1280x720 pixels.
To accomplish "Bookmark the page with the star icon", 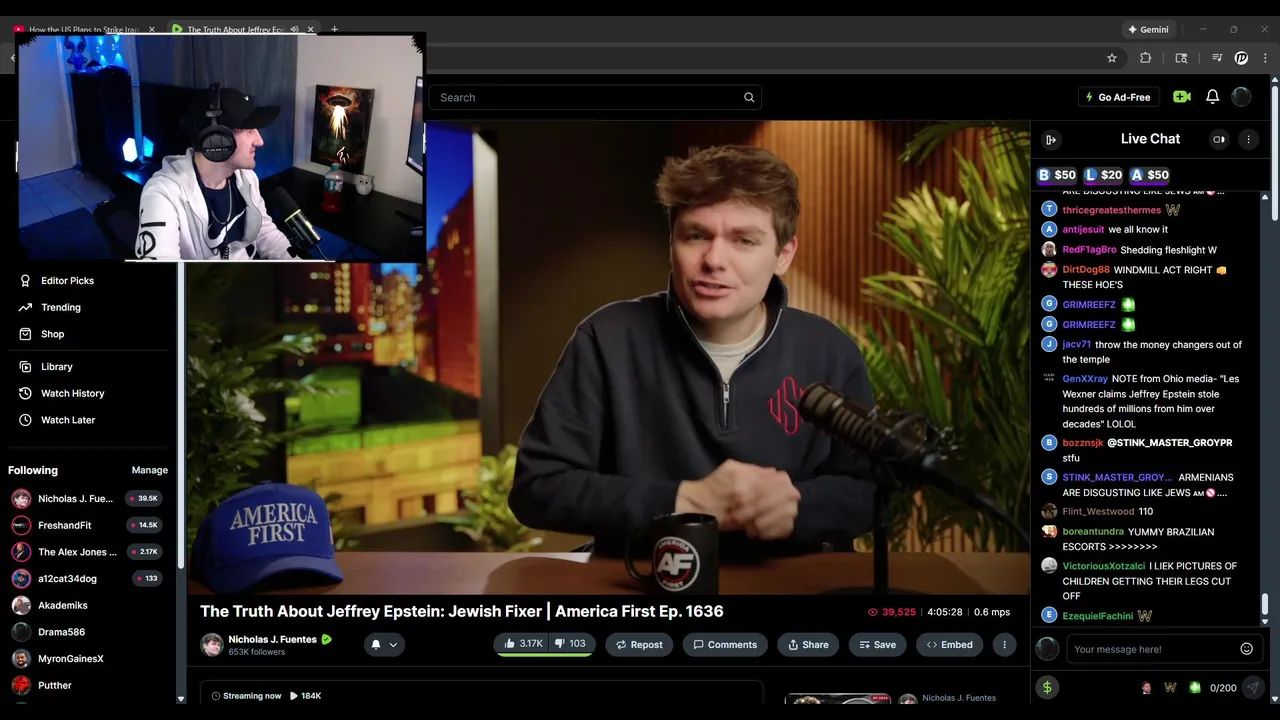I will click(1112, 58).
